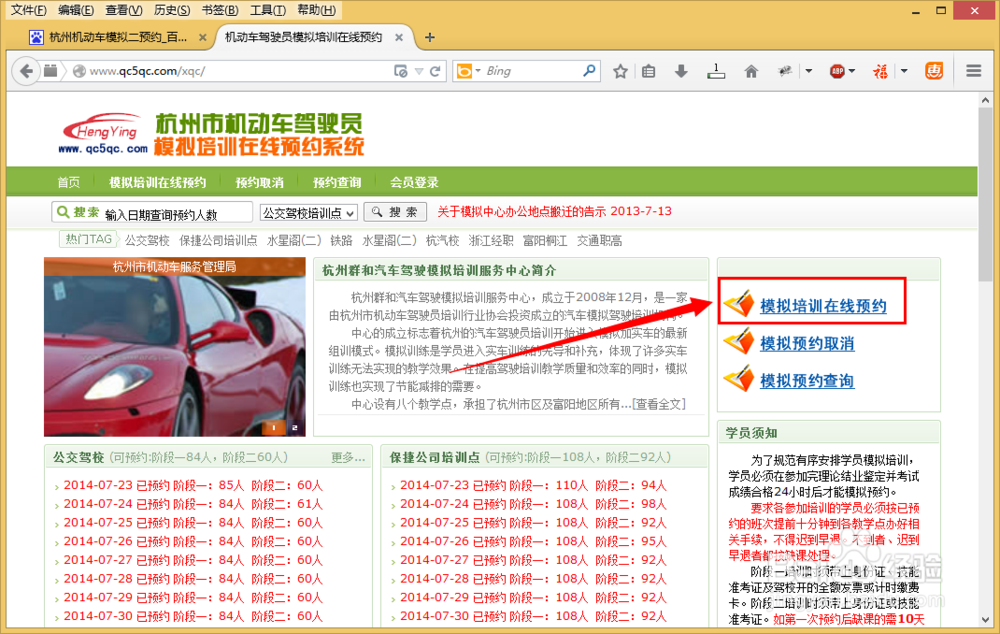This screenshot has width=1000, height=634.
Task: Open the 书签(B) menu
Action: [x=219, y=10]
